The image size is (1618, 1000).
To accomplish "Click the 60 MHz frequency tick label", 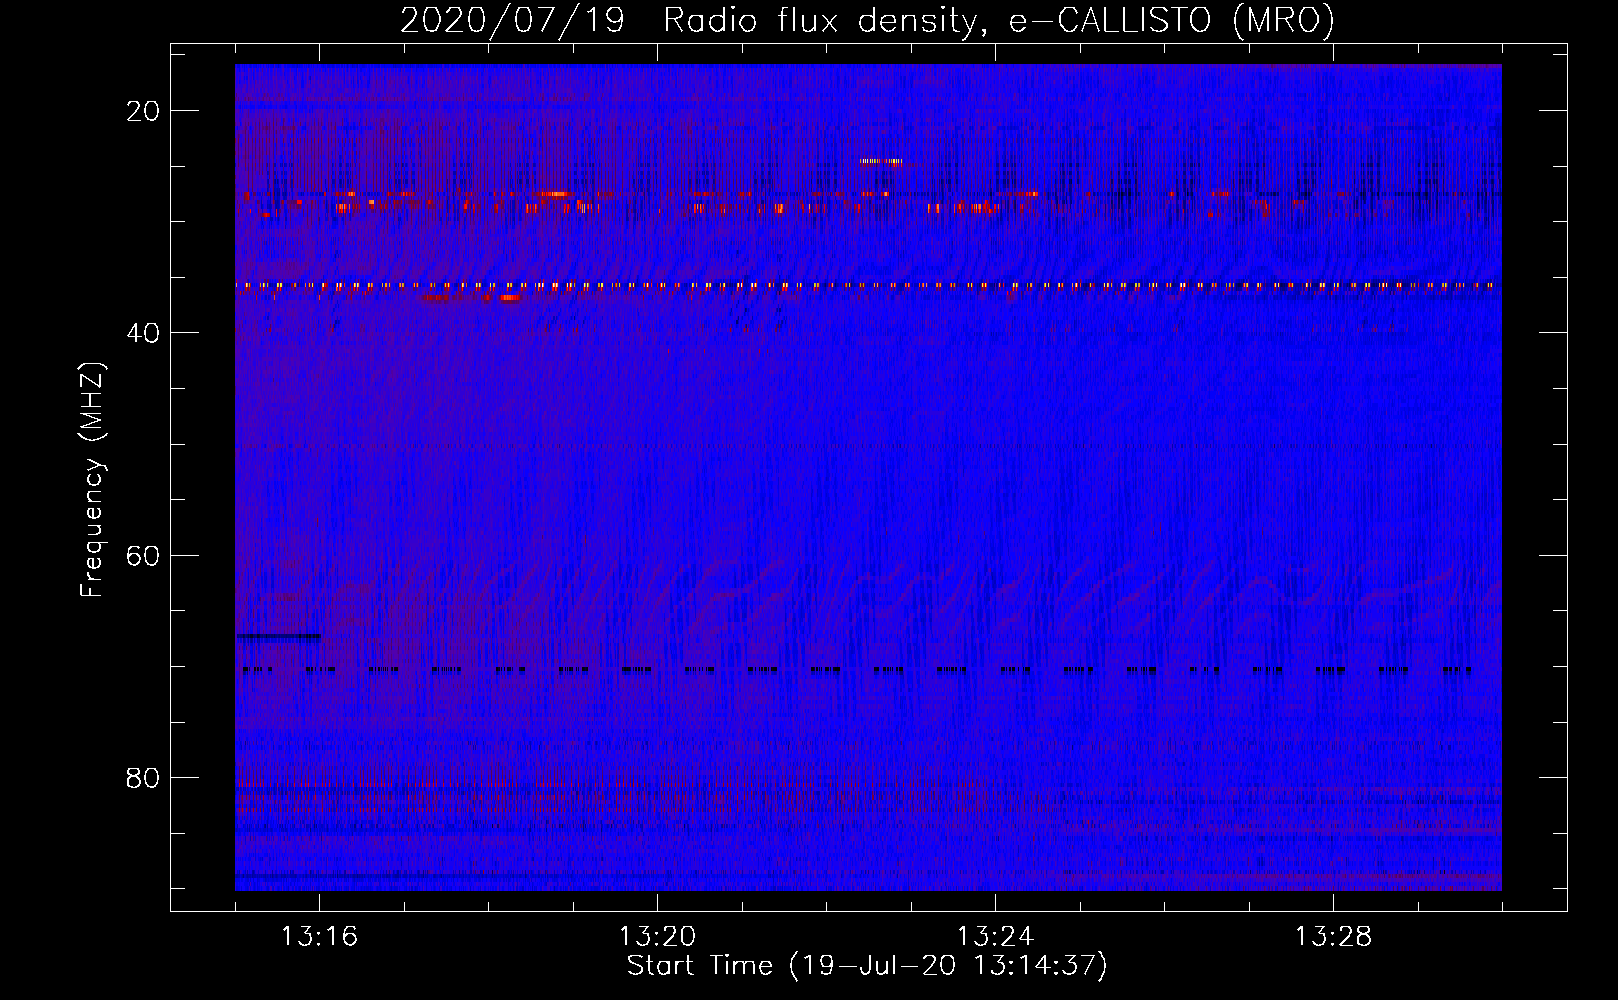I will tap(143, 555).
